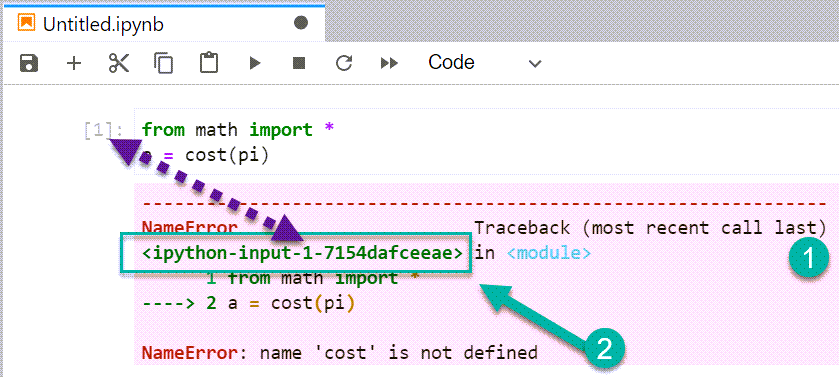Click the code line 'a = cost(pi)'

click(x=205, y=156)
